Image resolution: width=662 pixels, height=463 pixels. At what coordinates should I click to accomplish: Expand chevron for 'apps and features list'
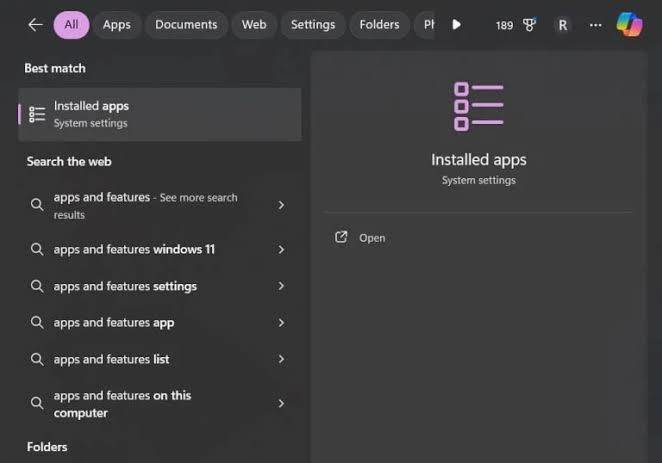pyautogui.click(x=281, y=360)
